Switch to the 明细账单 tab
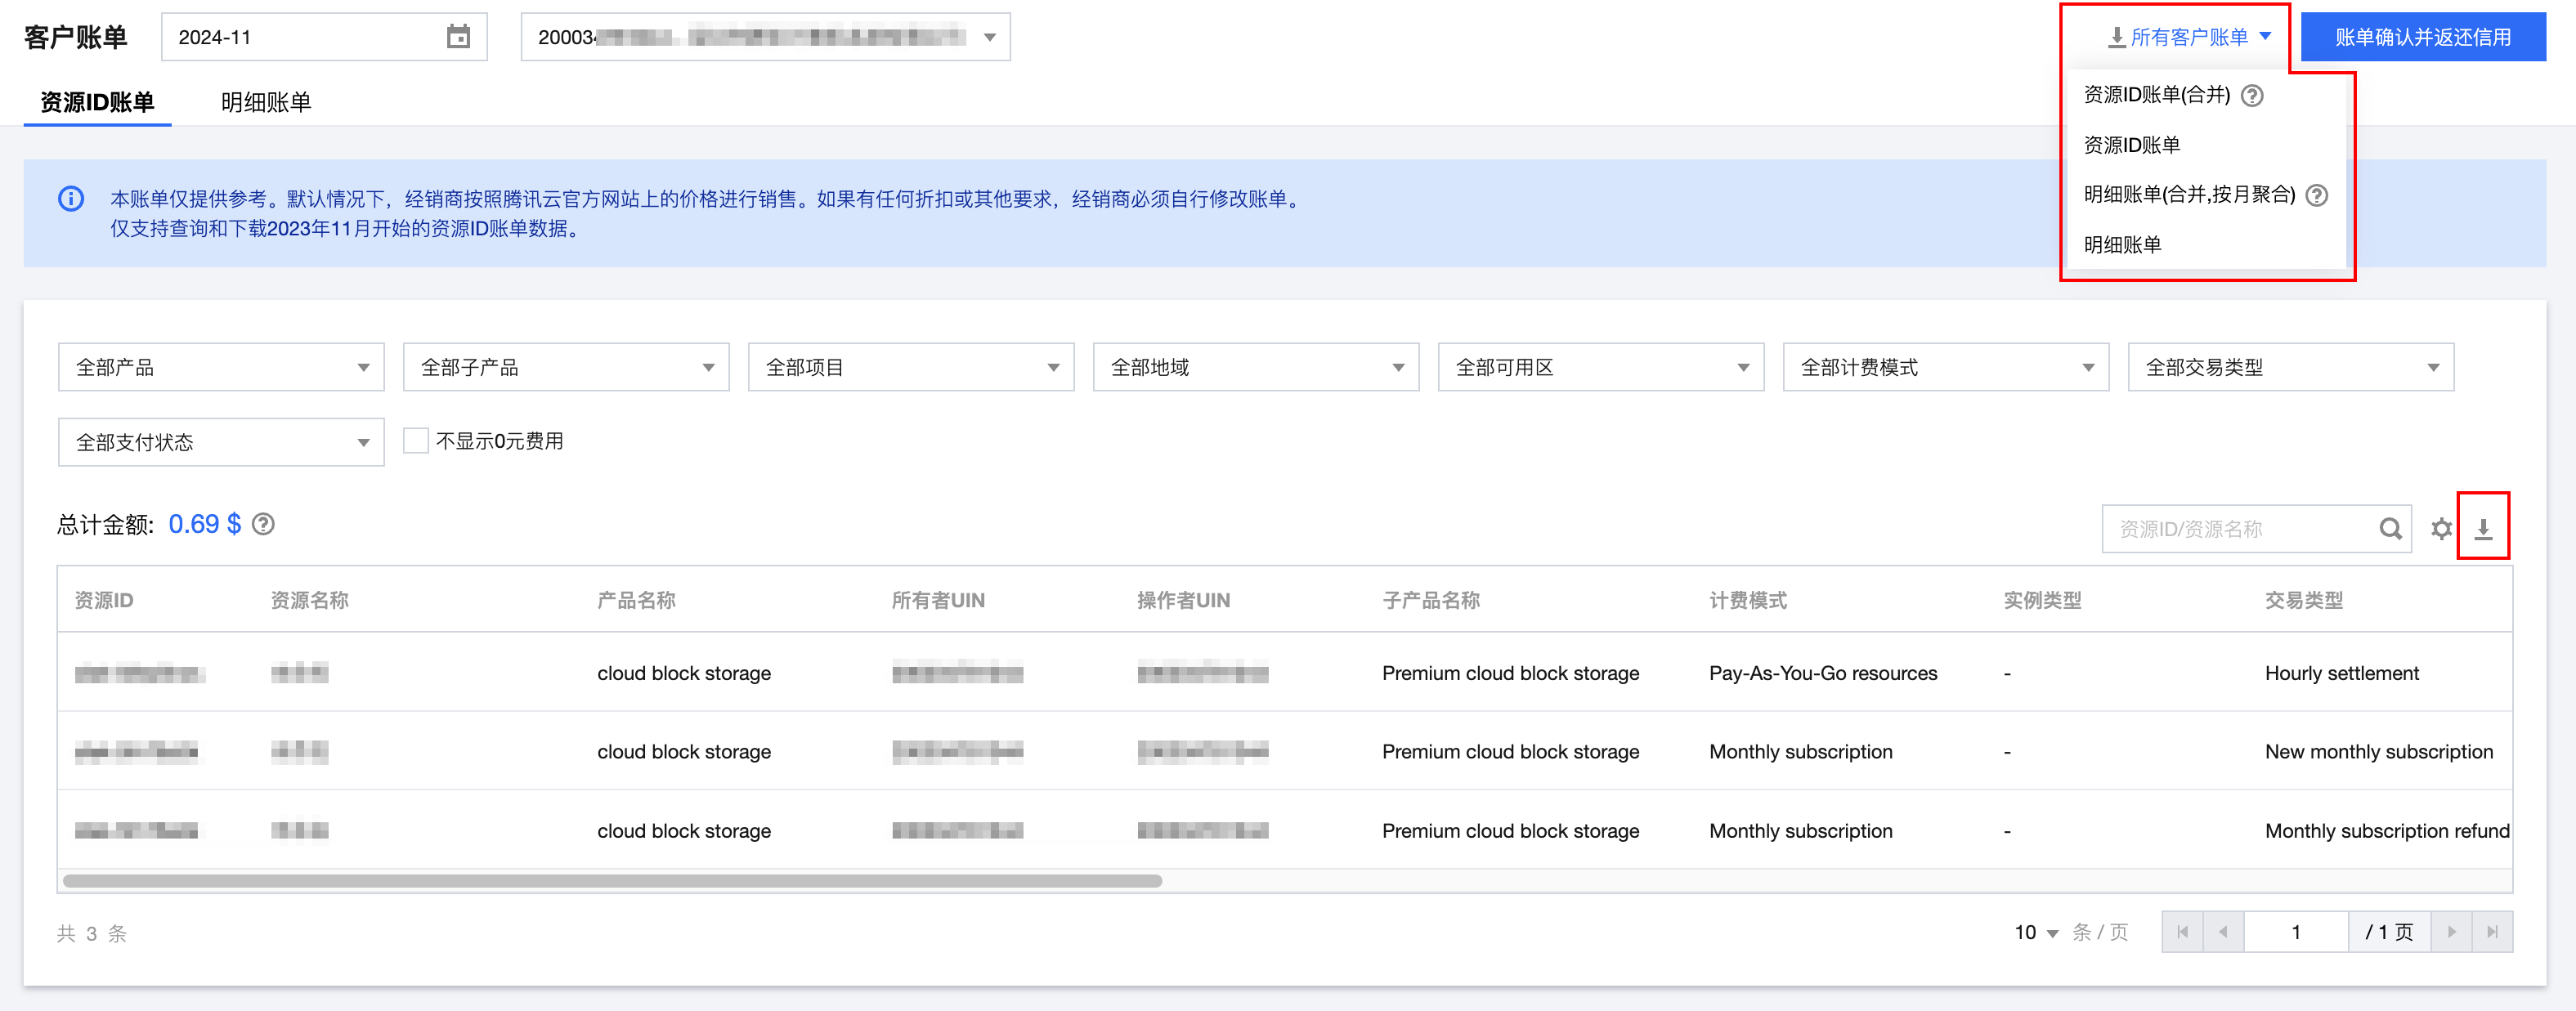The width and height of the screenshot is (2576, 1011). pos(266,102)
